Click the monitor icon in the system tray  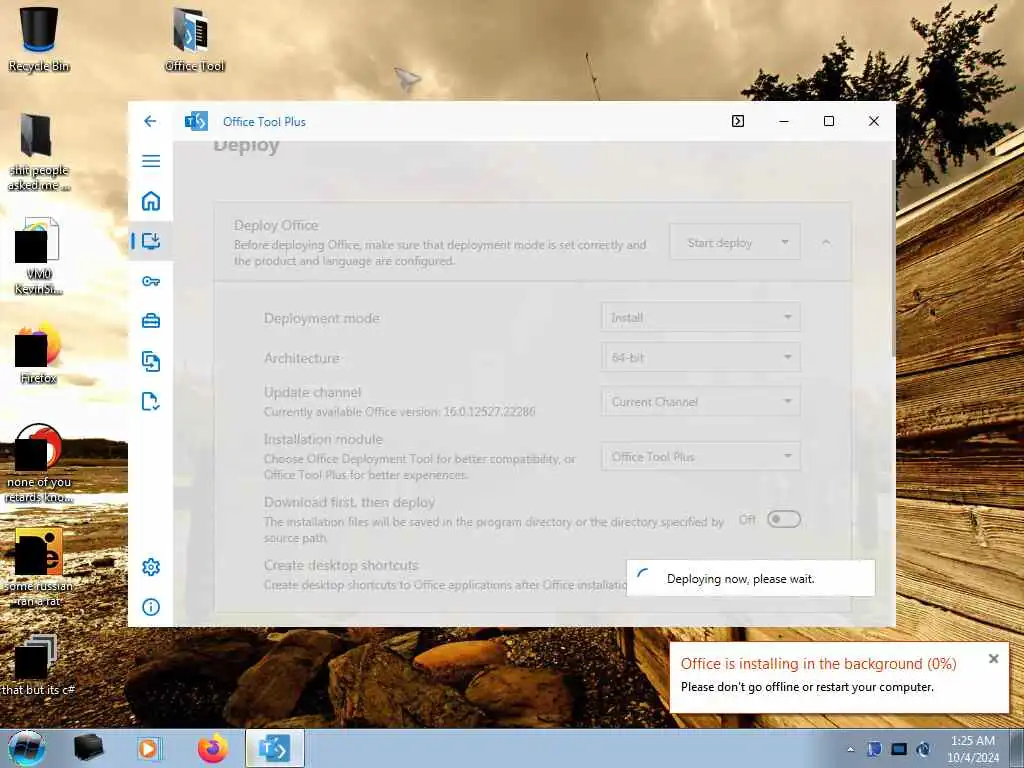(x=899, y=749)
